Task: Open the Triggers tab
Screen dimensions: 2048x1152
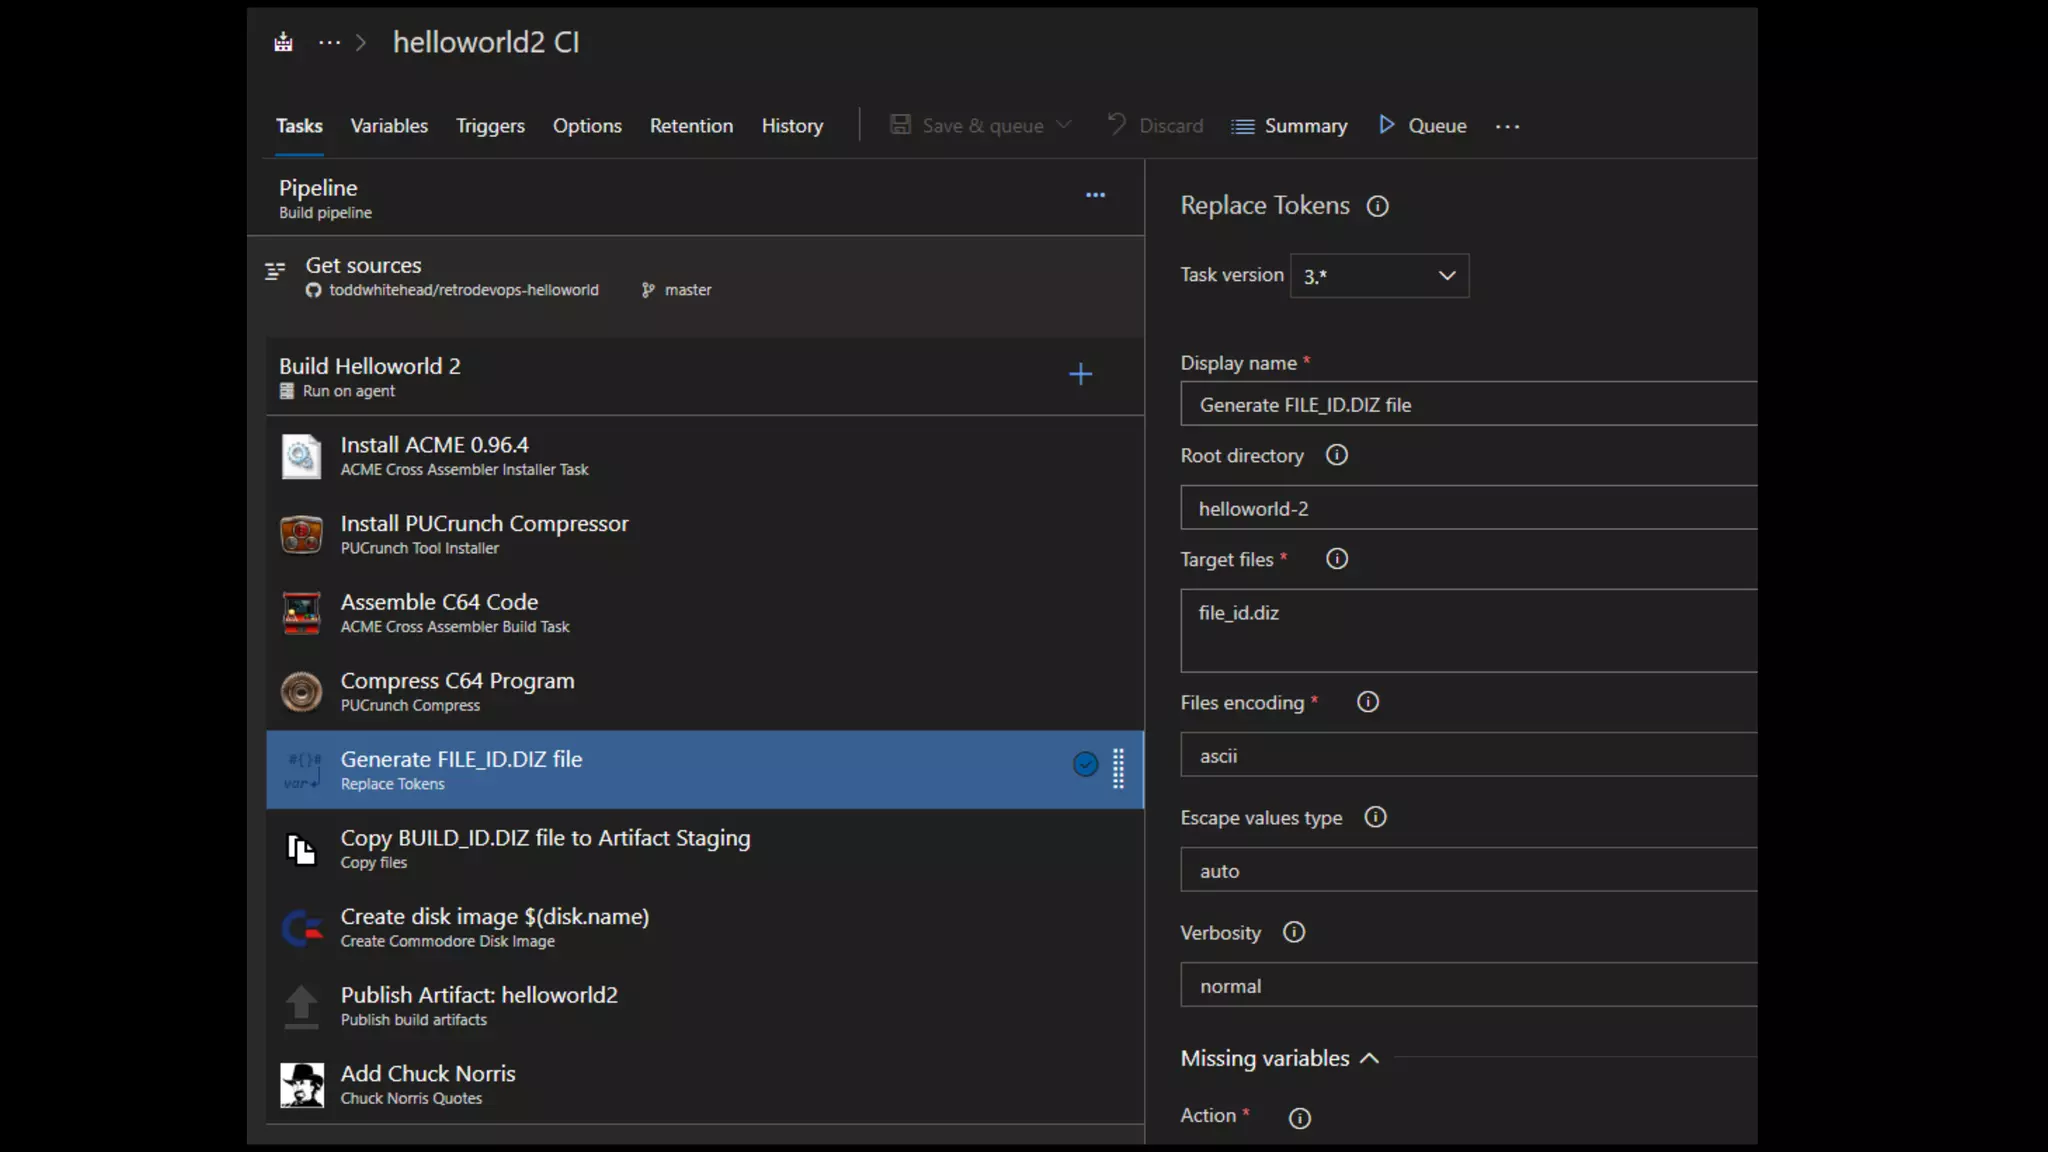Action: tap(490, 126)
